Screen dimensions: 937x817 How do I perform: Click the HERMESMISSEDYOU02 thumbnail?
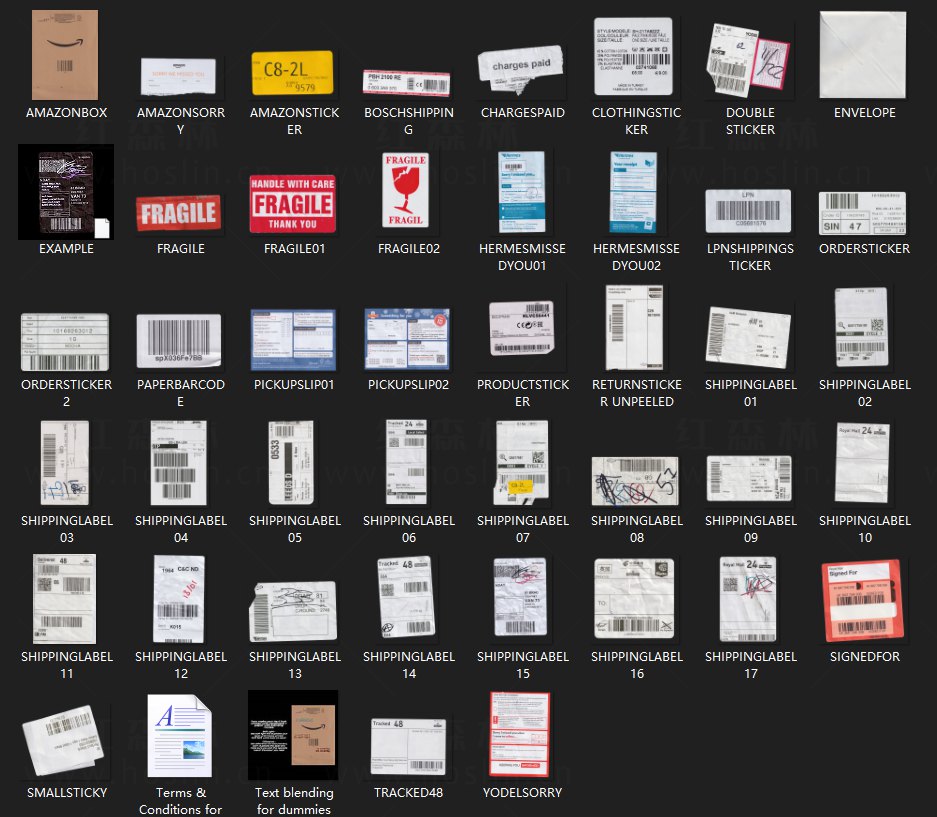tap(633, 192)
